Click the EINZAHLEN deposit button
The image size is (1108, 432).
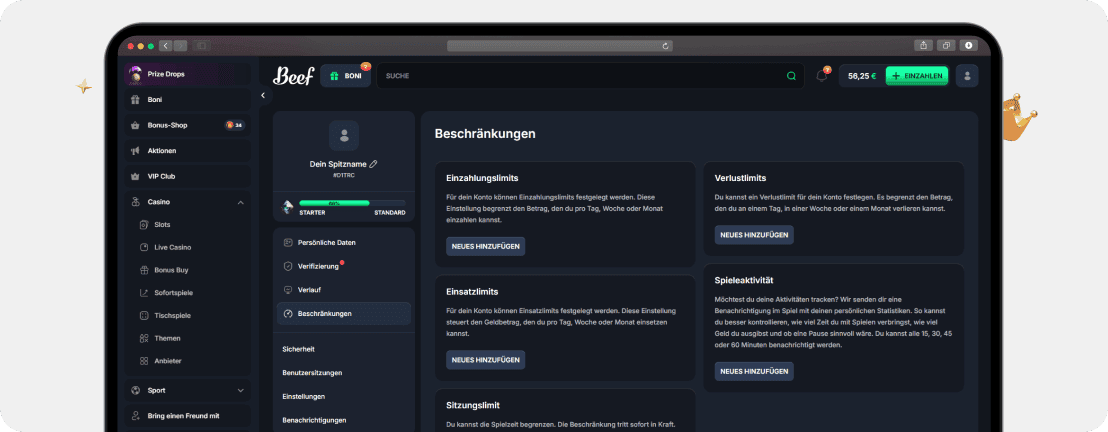tap(917, 76)
